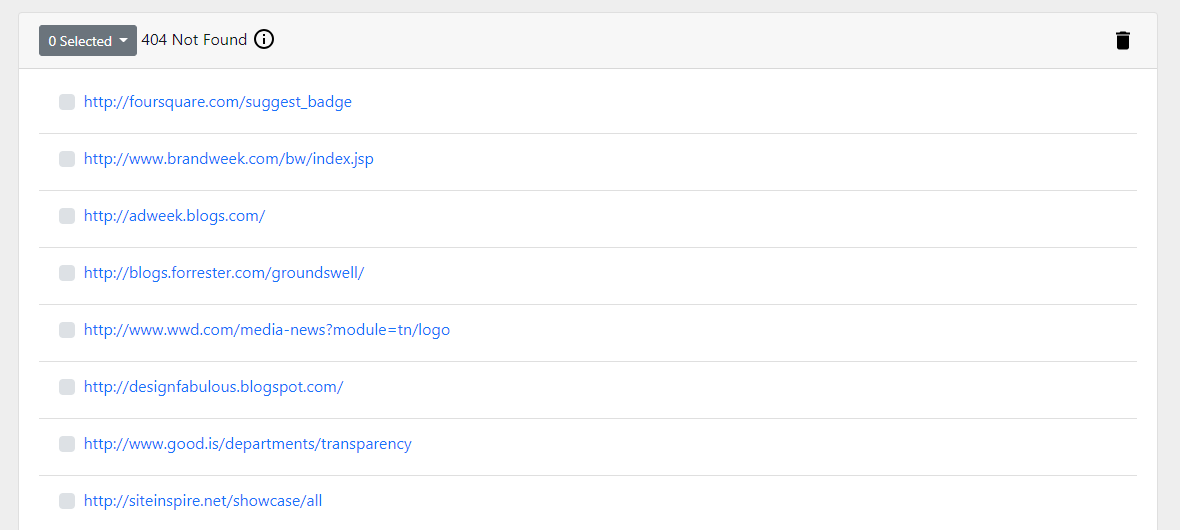
Task: Check the siteinspire.net/showcase/all checkbox
Action: (x=67, y=501)
